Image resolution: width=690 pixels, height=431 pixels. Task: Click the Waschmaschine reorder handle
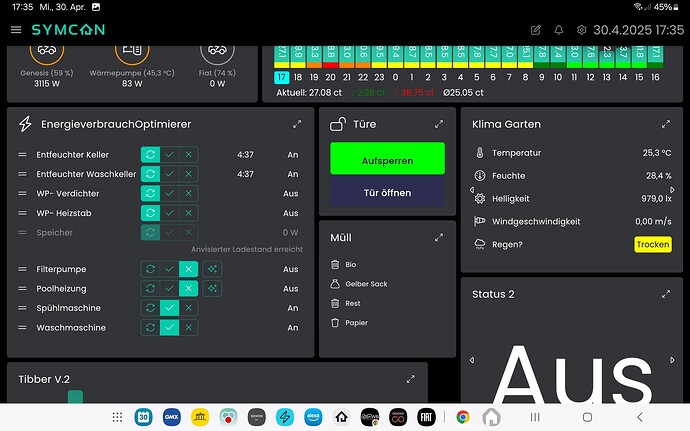click(x=22, y=328)
